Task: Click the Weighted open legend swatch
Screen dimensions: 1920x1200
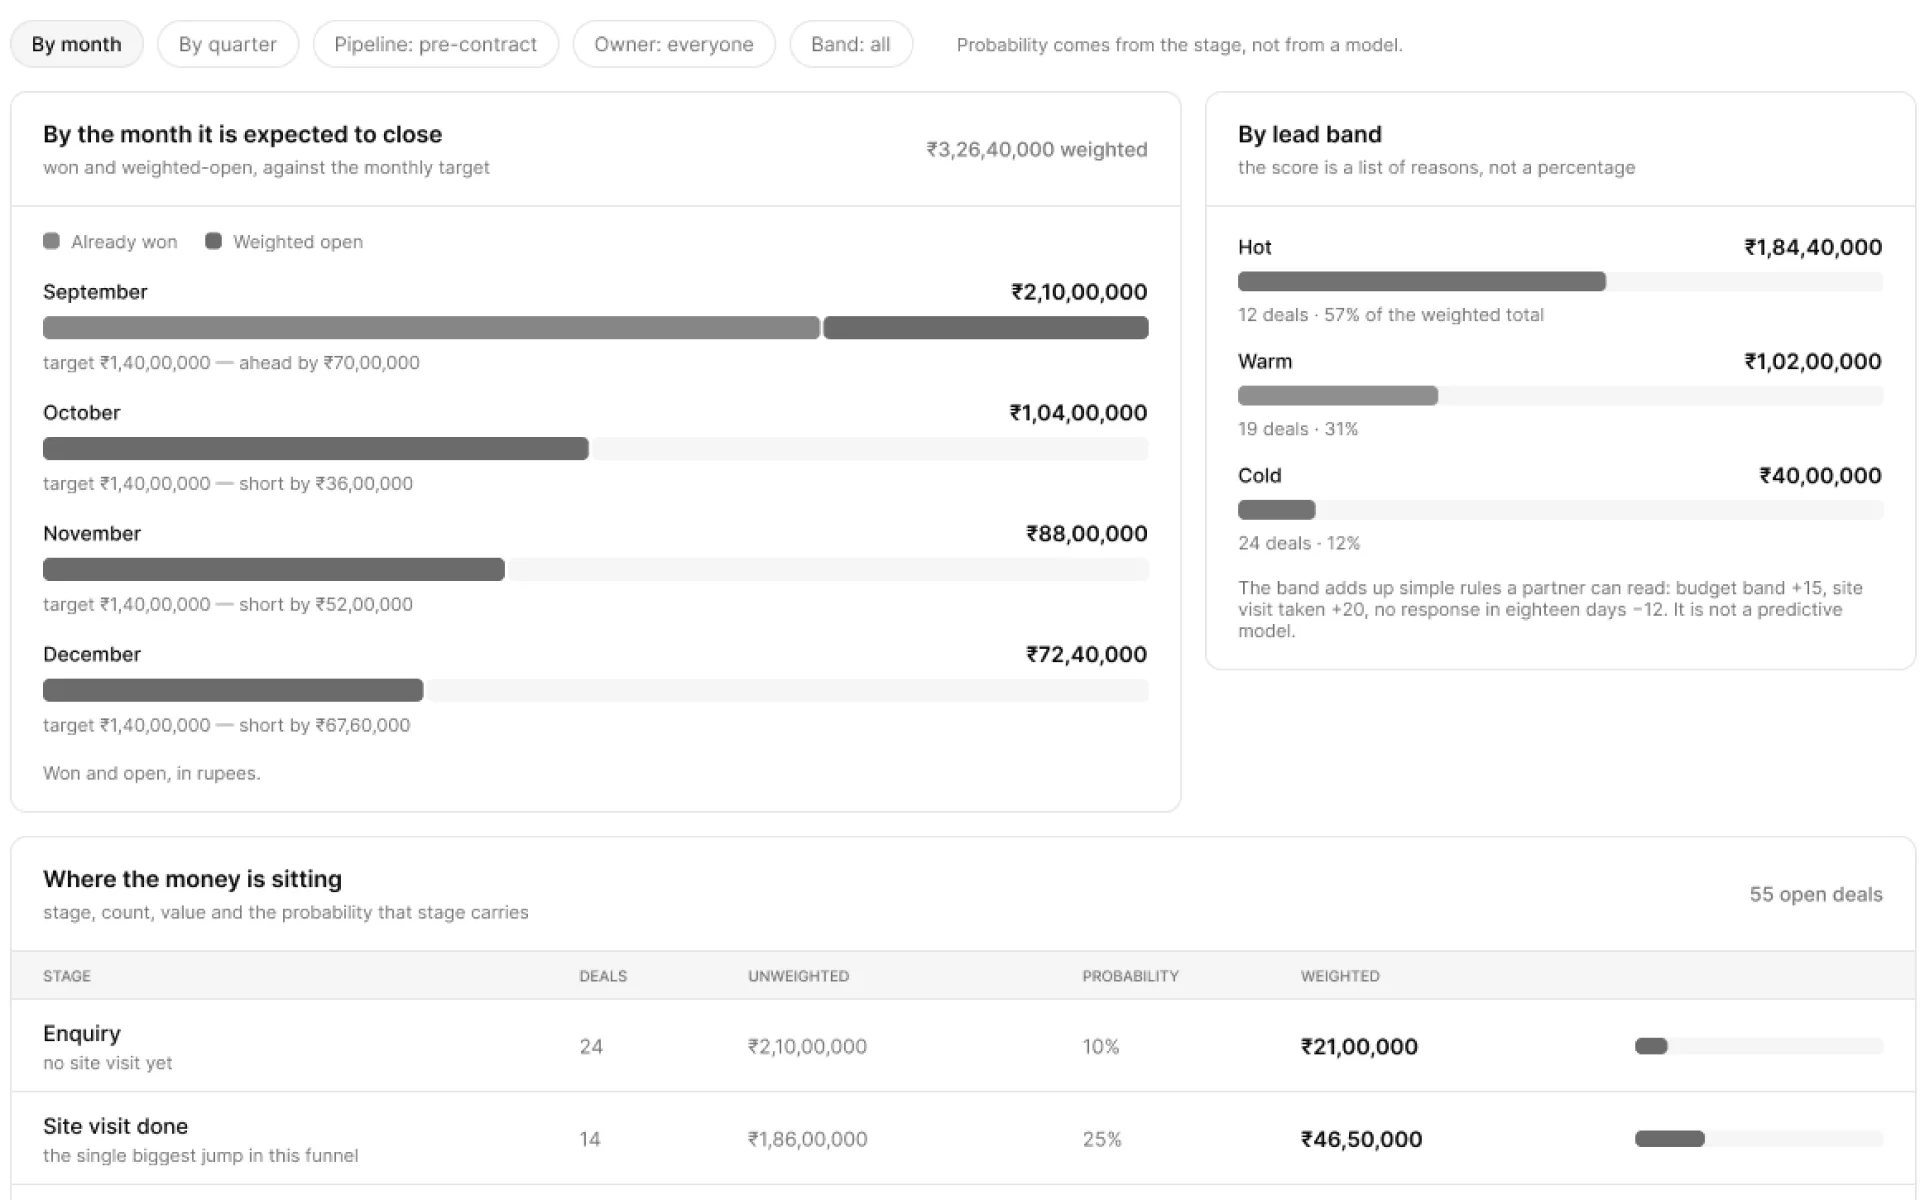Action: point(213,241)
